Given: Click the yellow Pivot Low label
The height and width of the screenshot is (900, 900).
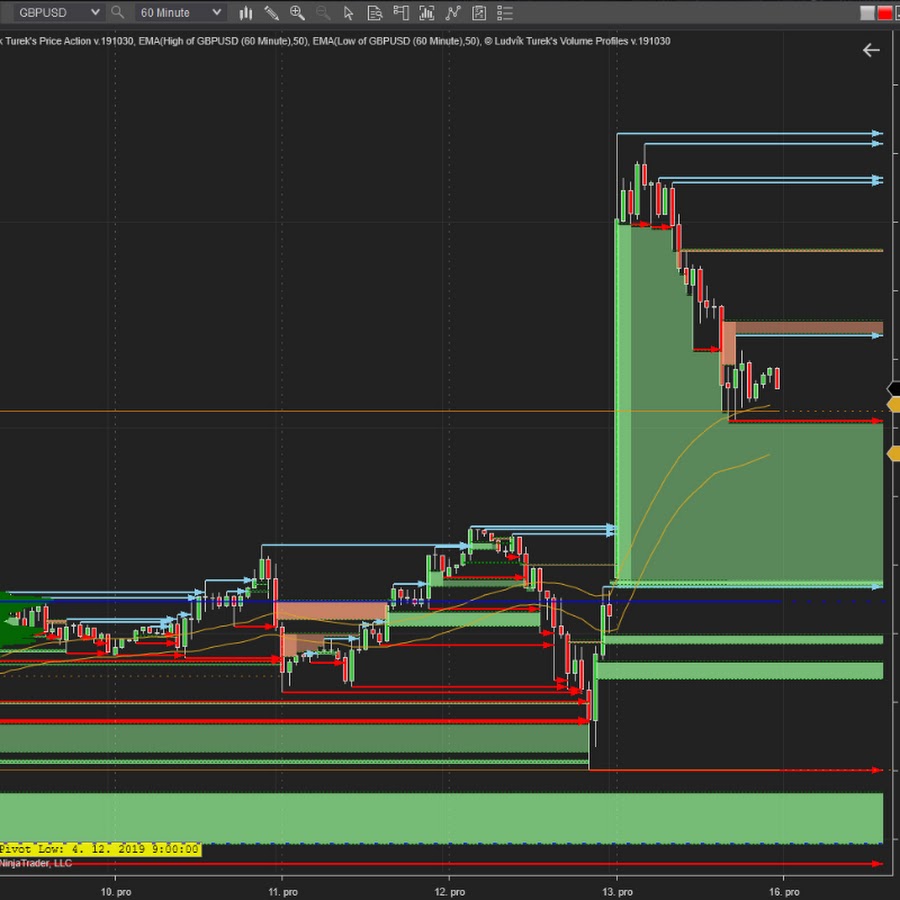Looking at the screenshot, I should coord(100,849).
